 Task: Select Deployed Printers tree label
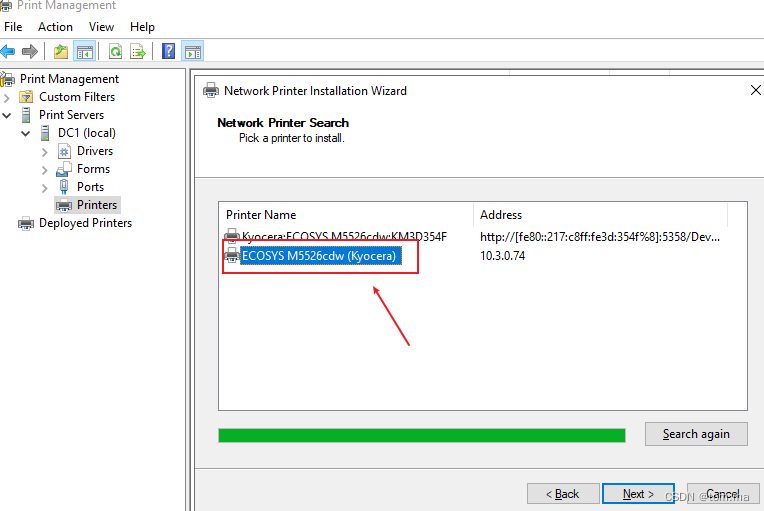[85, 223]
